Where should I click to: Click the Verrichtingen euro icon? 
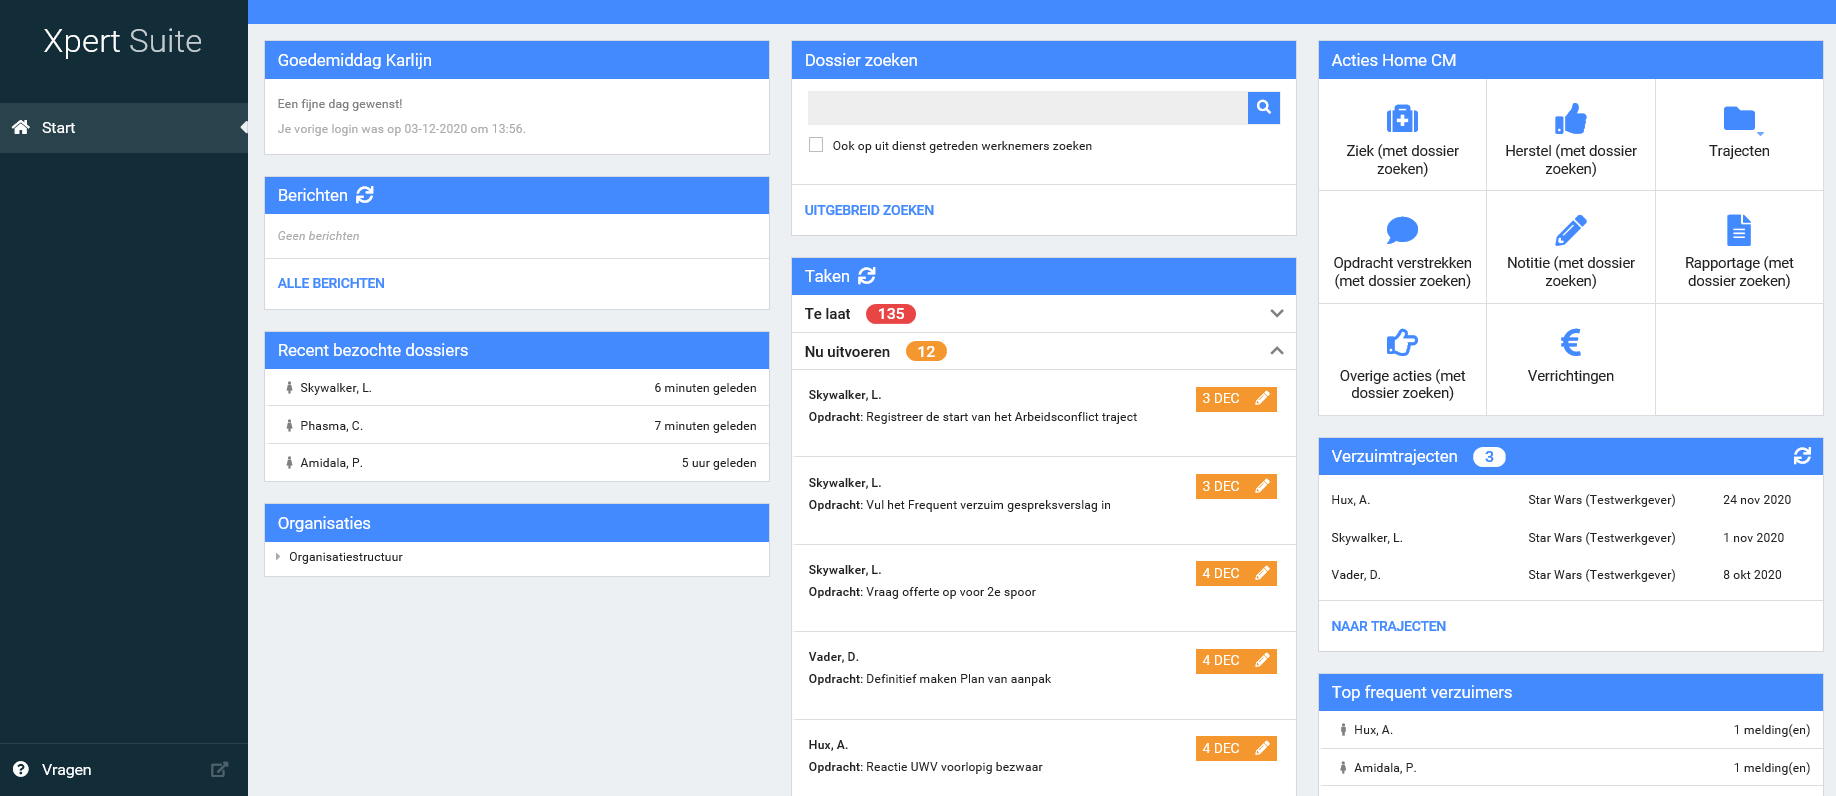(x=1570, y=343)
